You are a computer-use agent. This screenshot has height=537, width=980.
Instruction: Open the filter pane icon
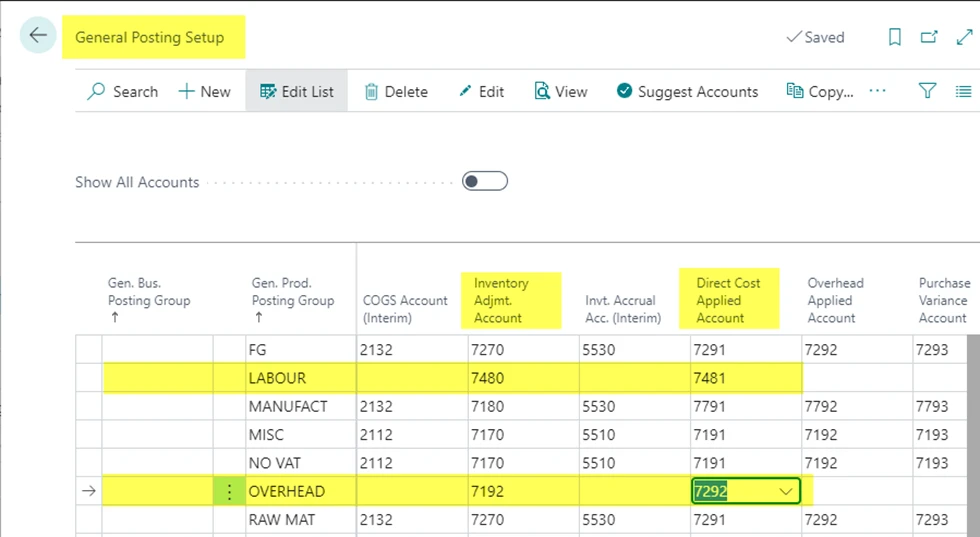(927, 91)
